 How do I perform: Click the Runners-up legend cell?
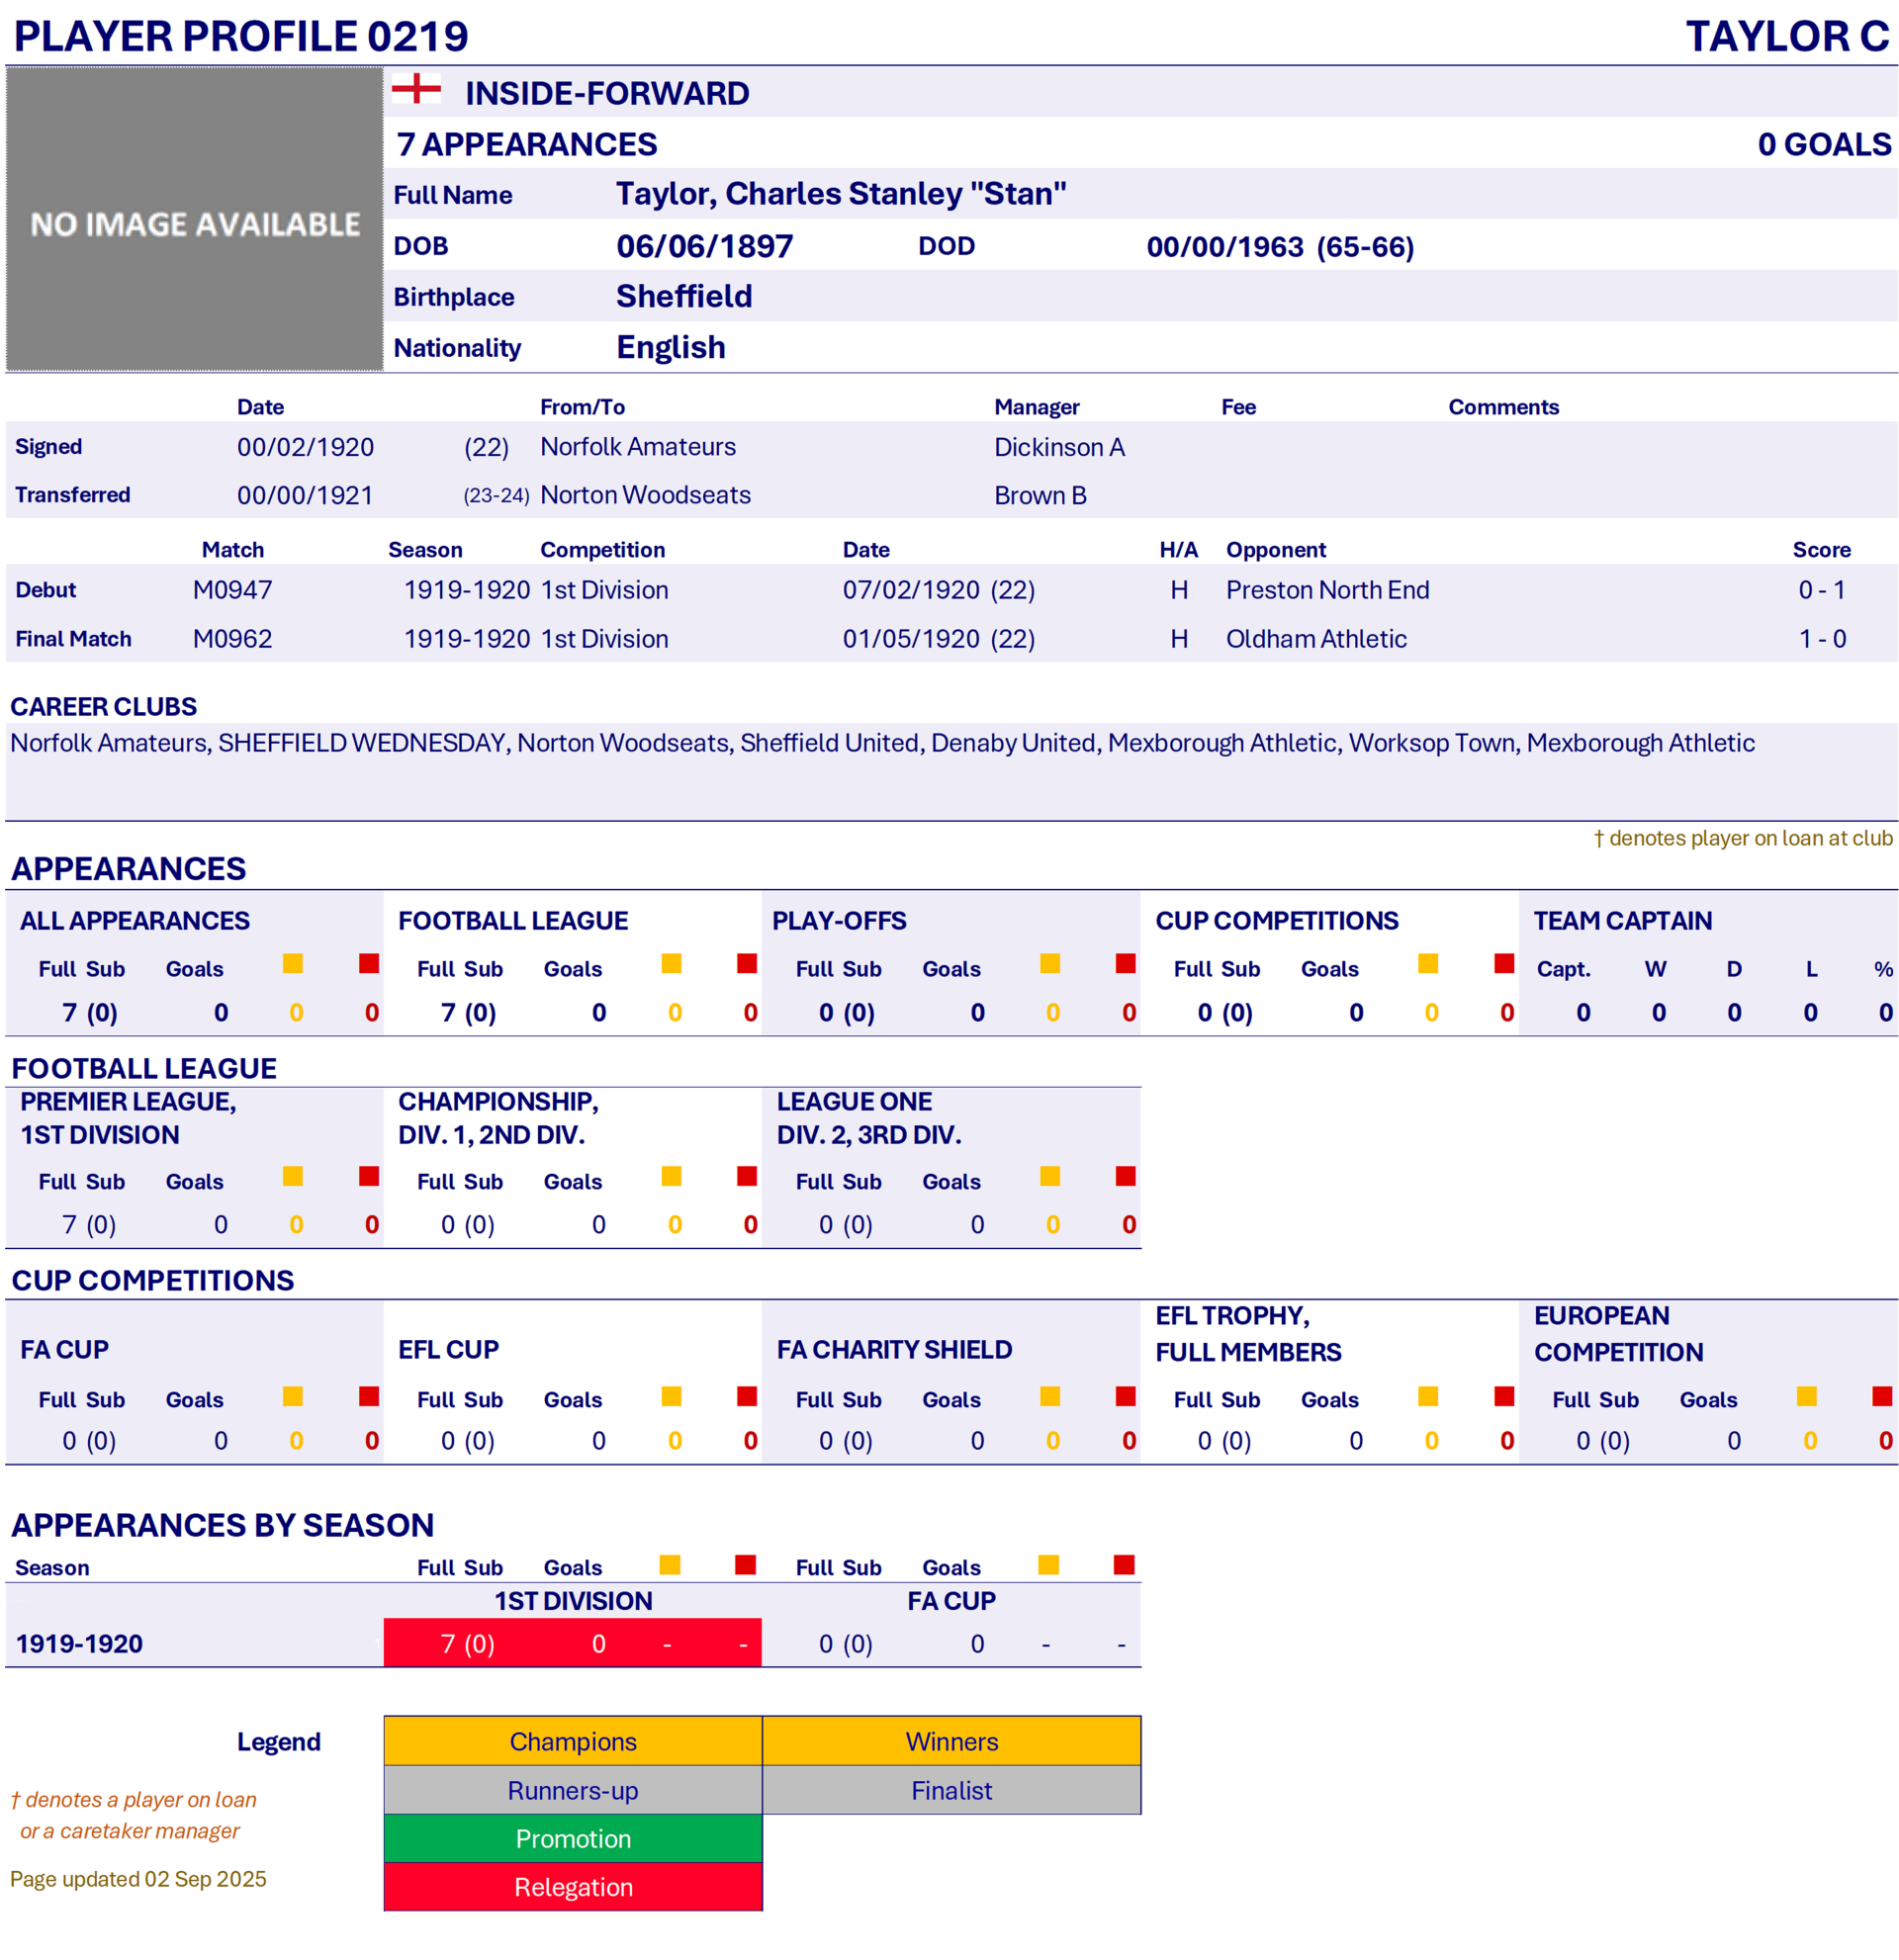(573, 1790)
